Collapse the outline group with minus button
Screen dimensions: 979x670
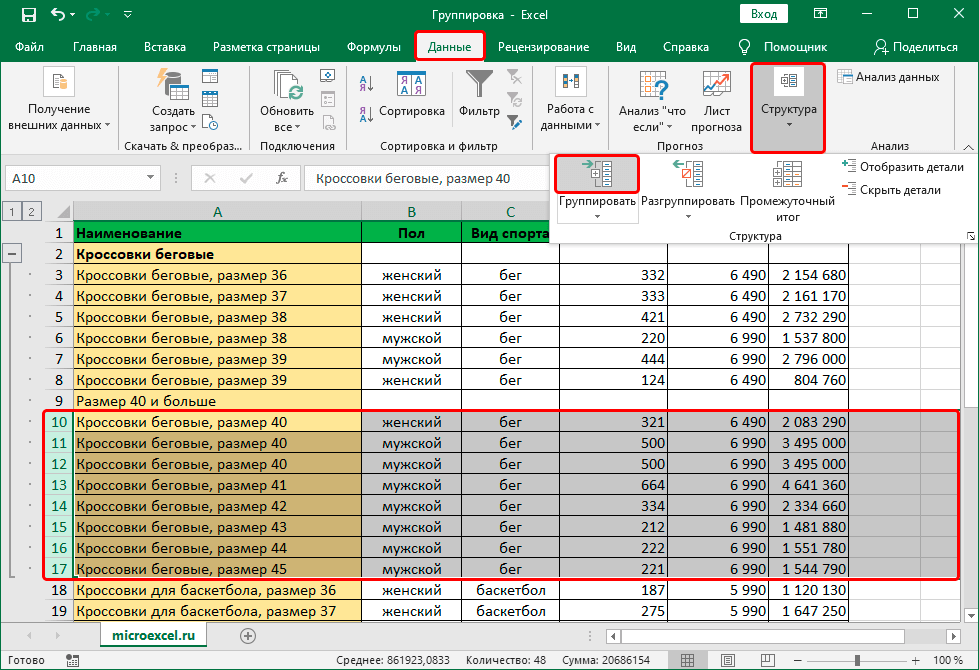pos(12,254)
